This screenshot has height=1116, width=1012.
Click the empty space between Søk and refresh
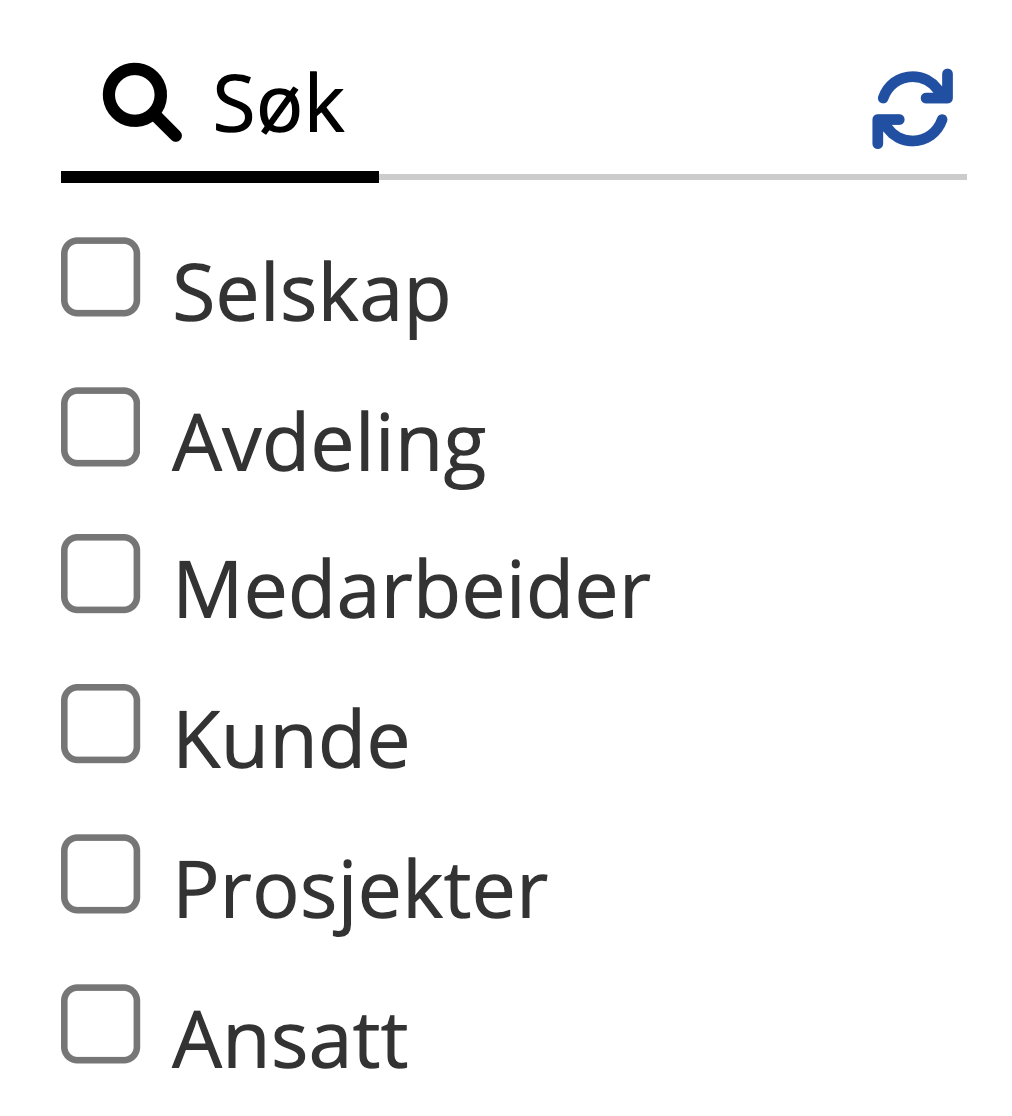click(x=600, y=105)
